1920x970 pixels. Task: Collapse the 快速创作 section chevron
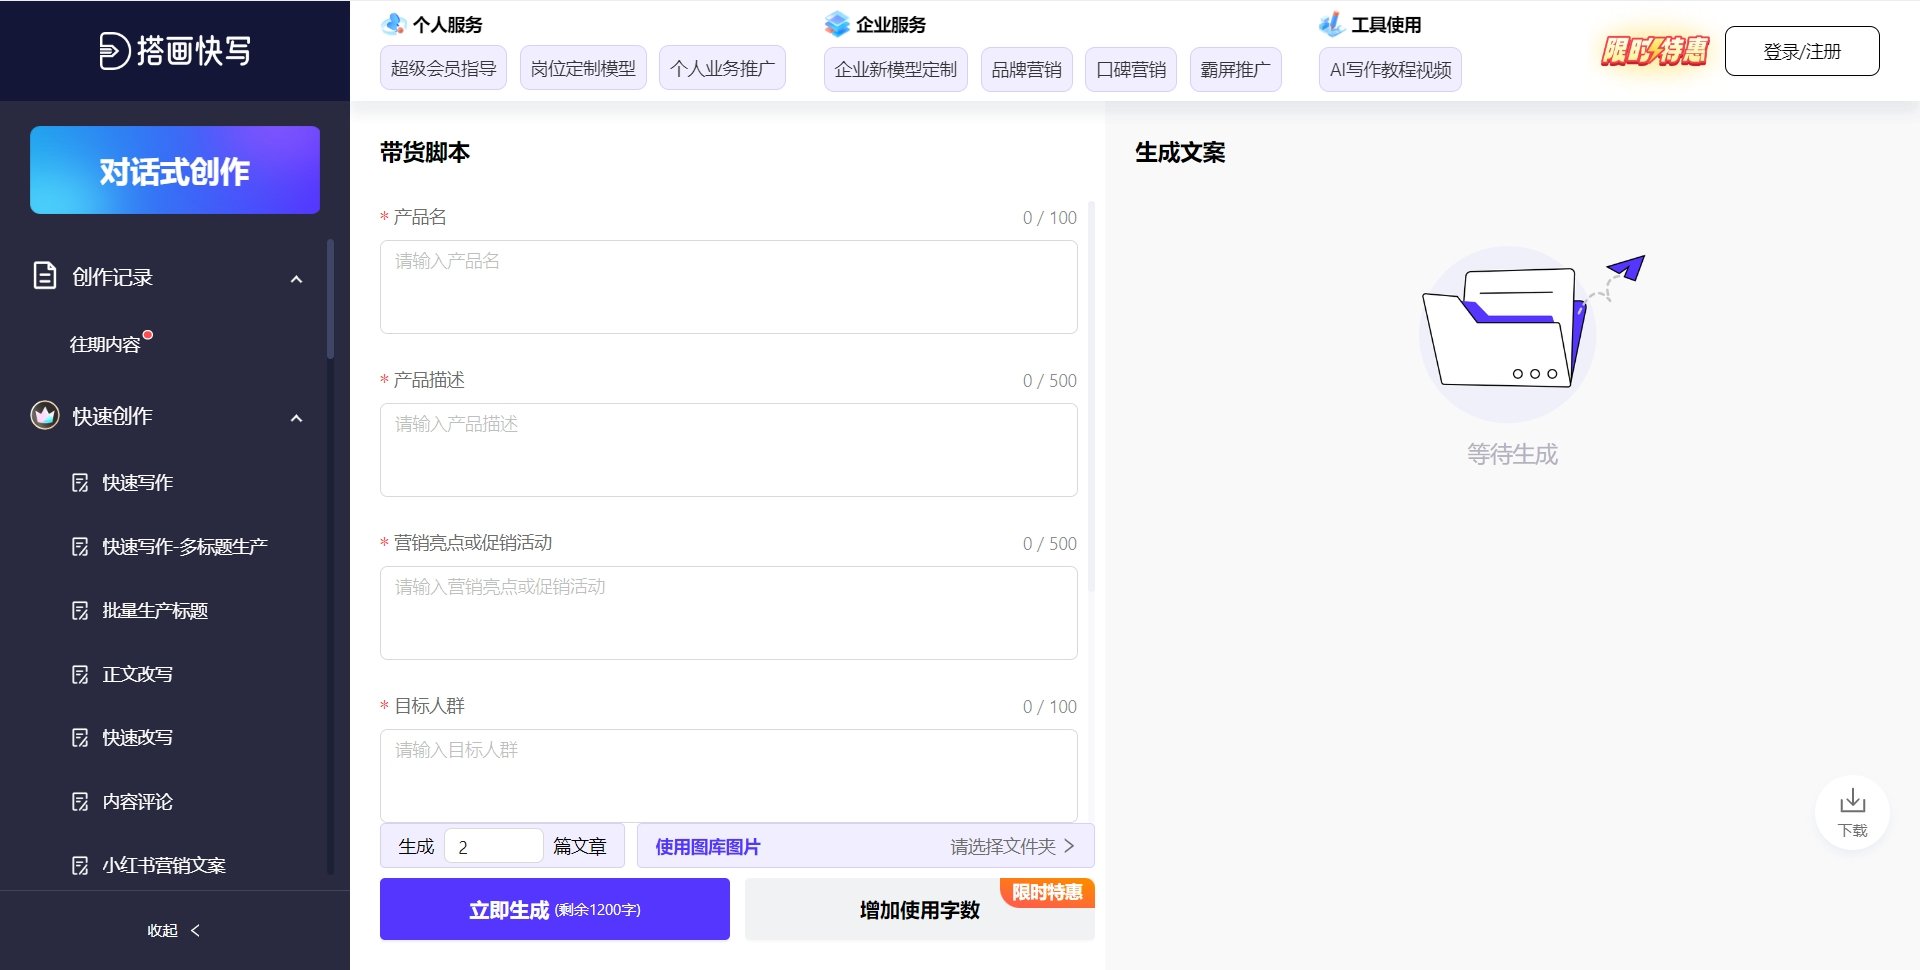(x=296, y=418)
